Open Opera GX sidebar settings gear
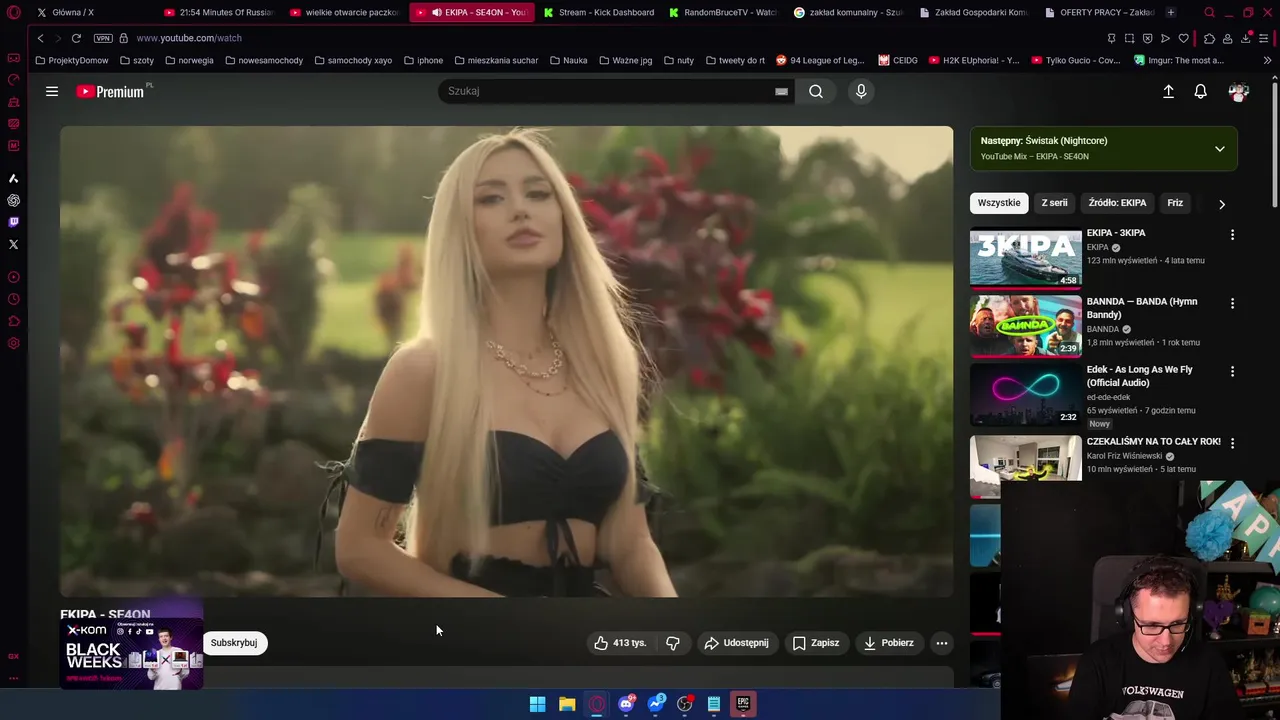1280x720 pixels. [x=13, y=343]
